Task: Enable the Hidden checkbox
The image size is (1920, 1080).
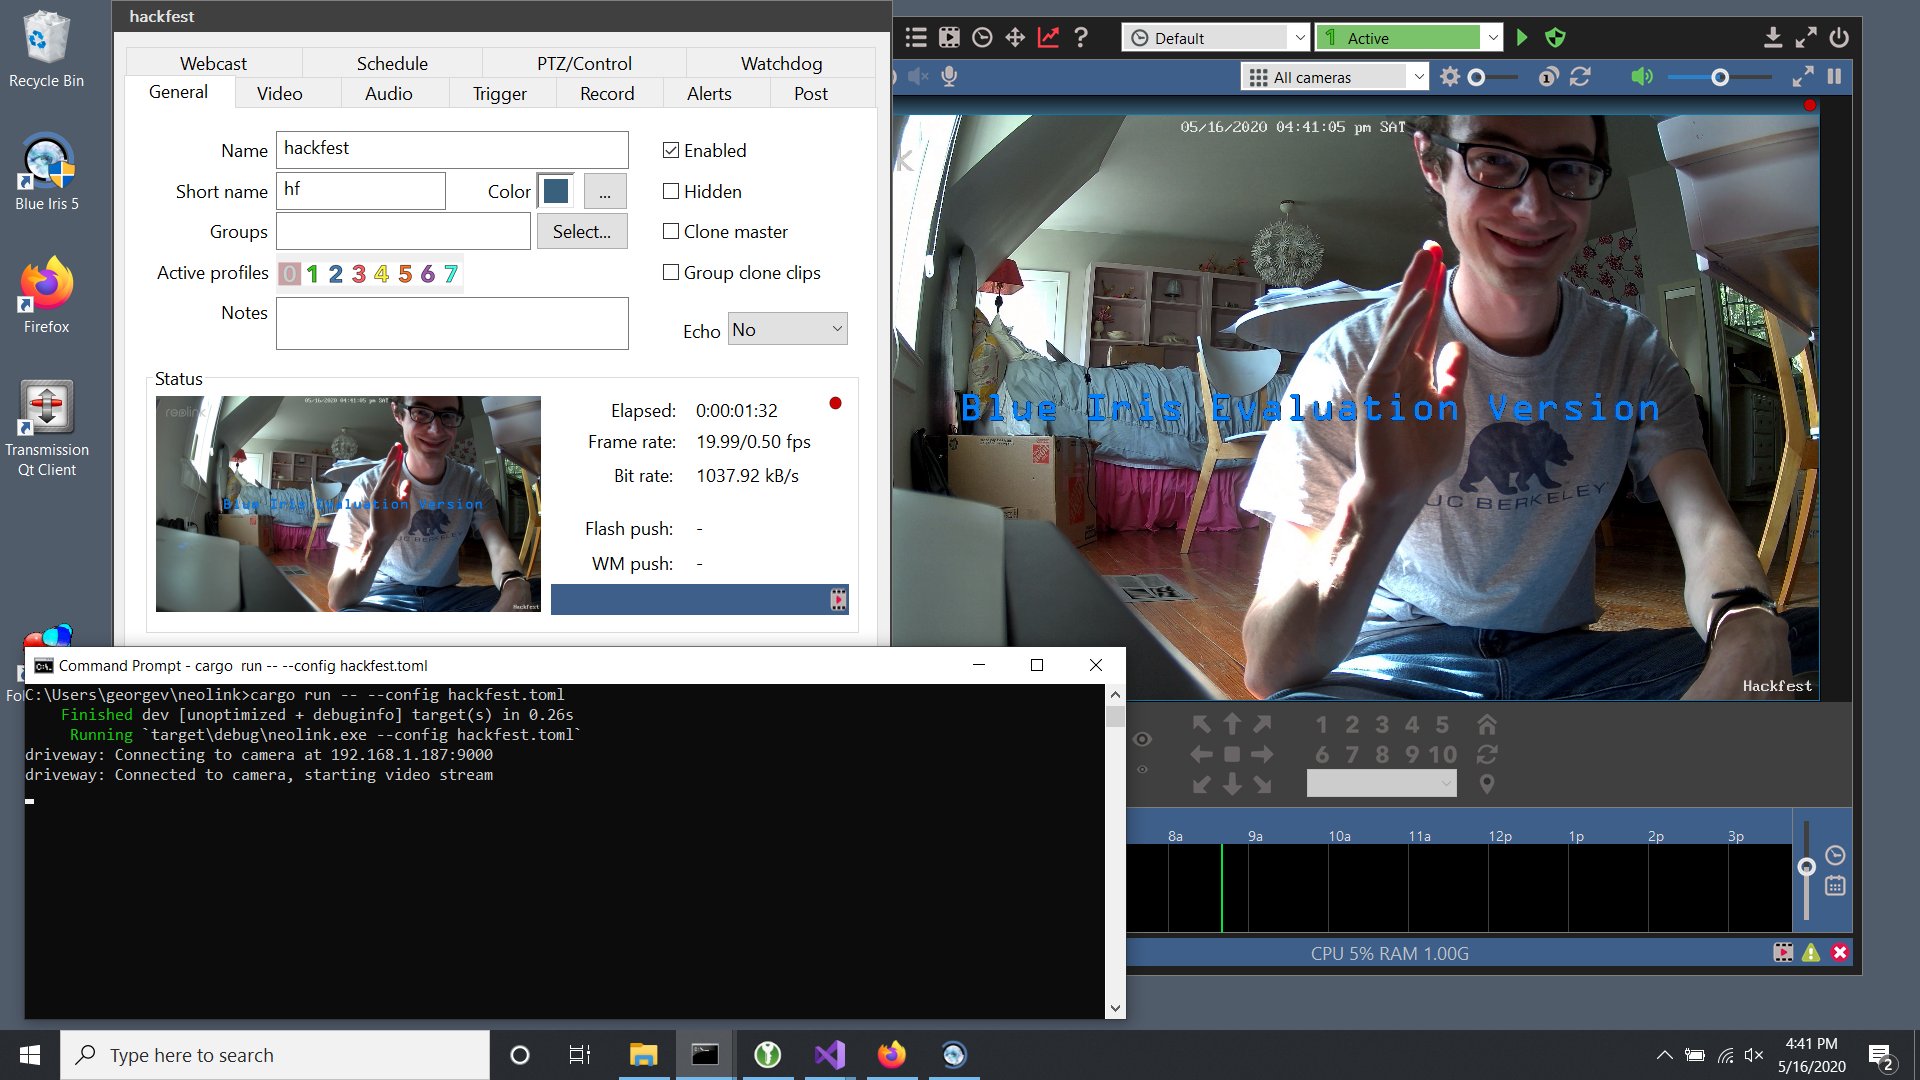Action: 669,191
